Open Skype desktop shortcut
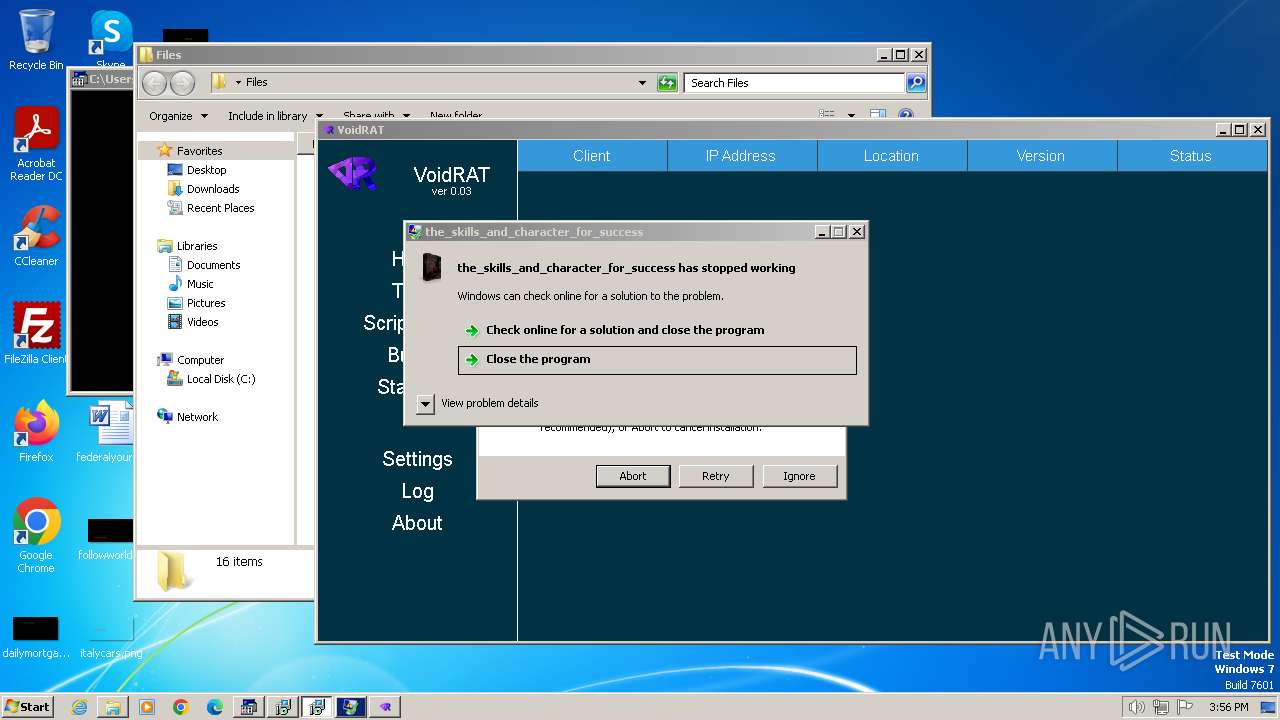1280x720 pixels. pyautogui.click(x=111, y=40)
